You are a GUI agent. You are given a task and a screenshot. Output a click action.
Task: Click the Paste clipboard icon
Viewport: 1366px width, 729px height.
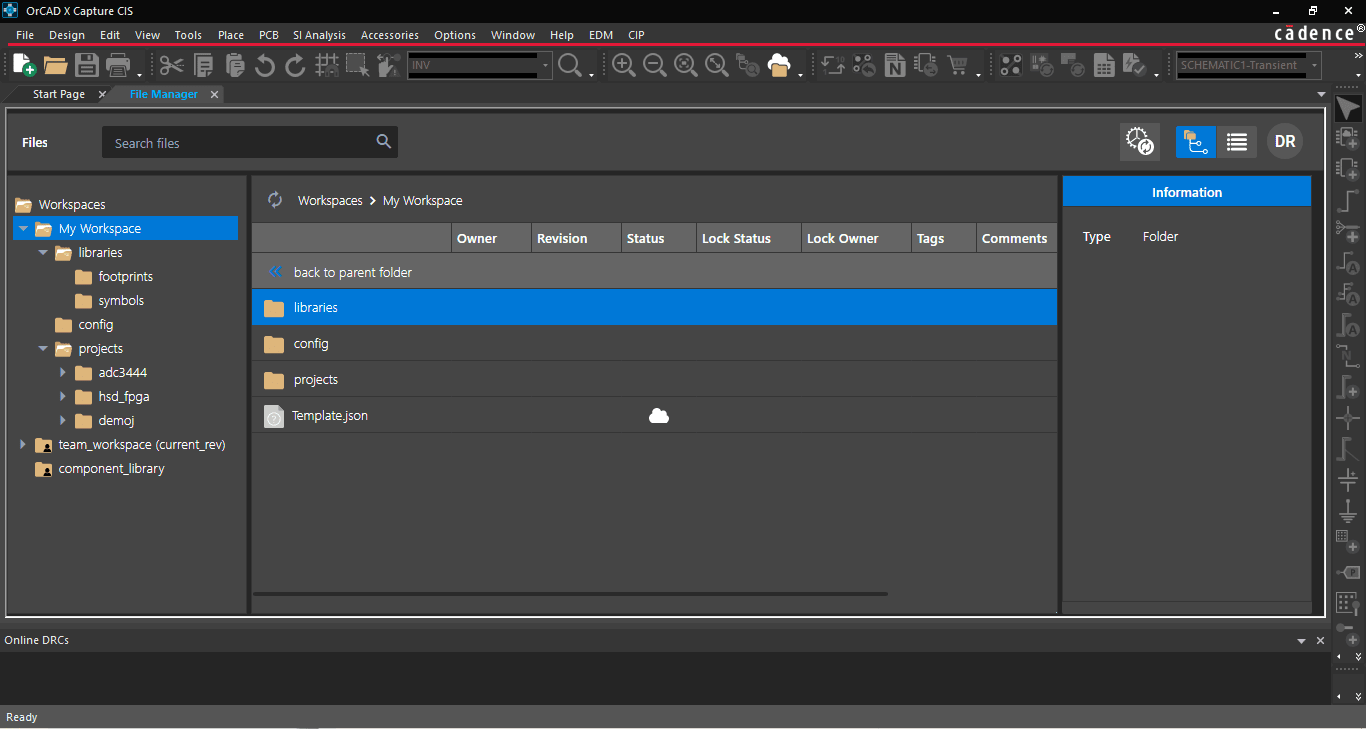click(x=234, y=65)
